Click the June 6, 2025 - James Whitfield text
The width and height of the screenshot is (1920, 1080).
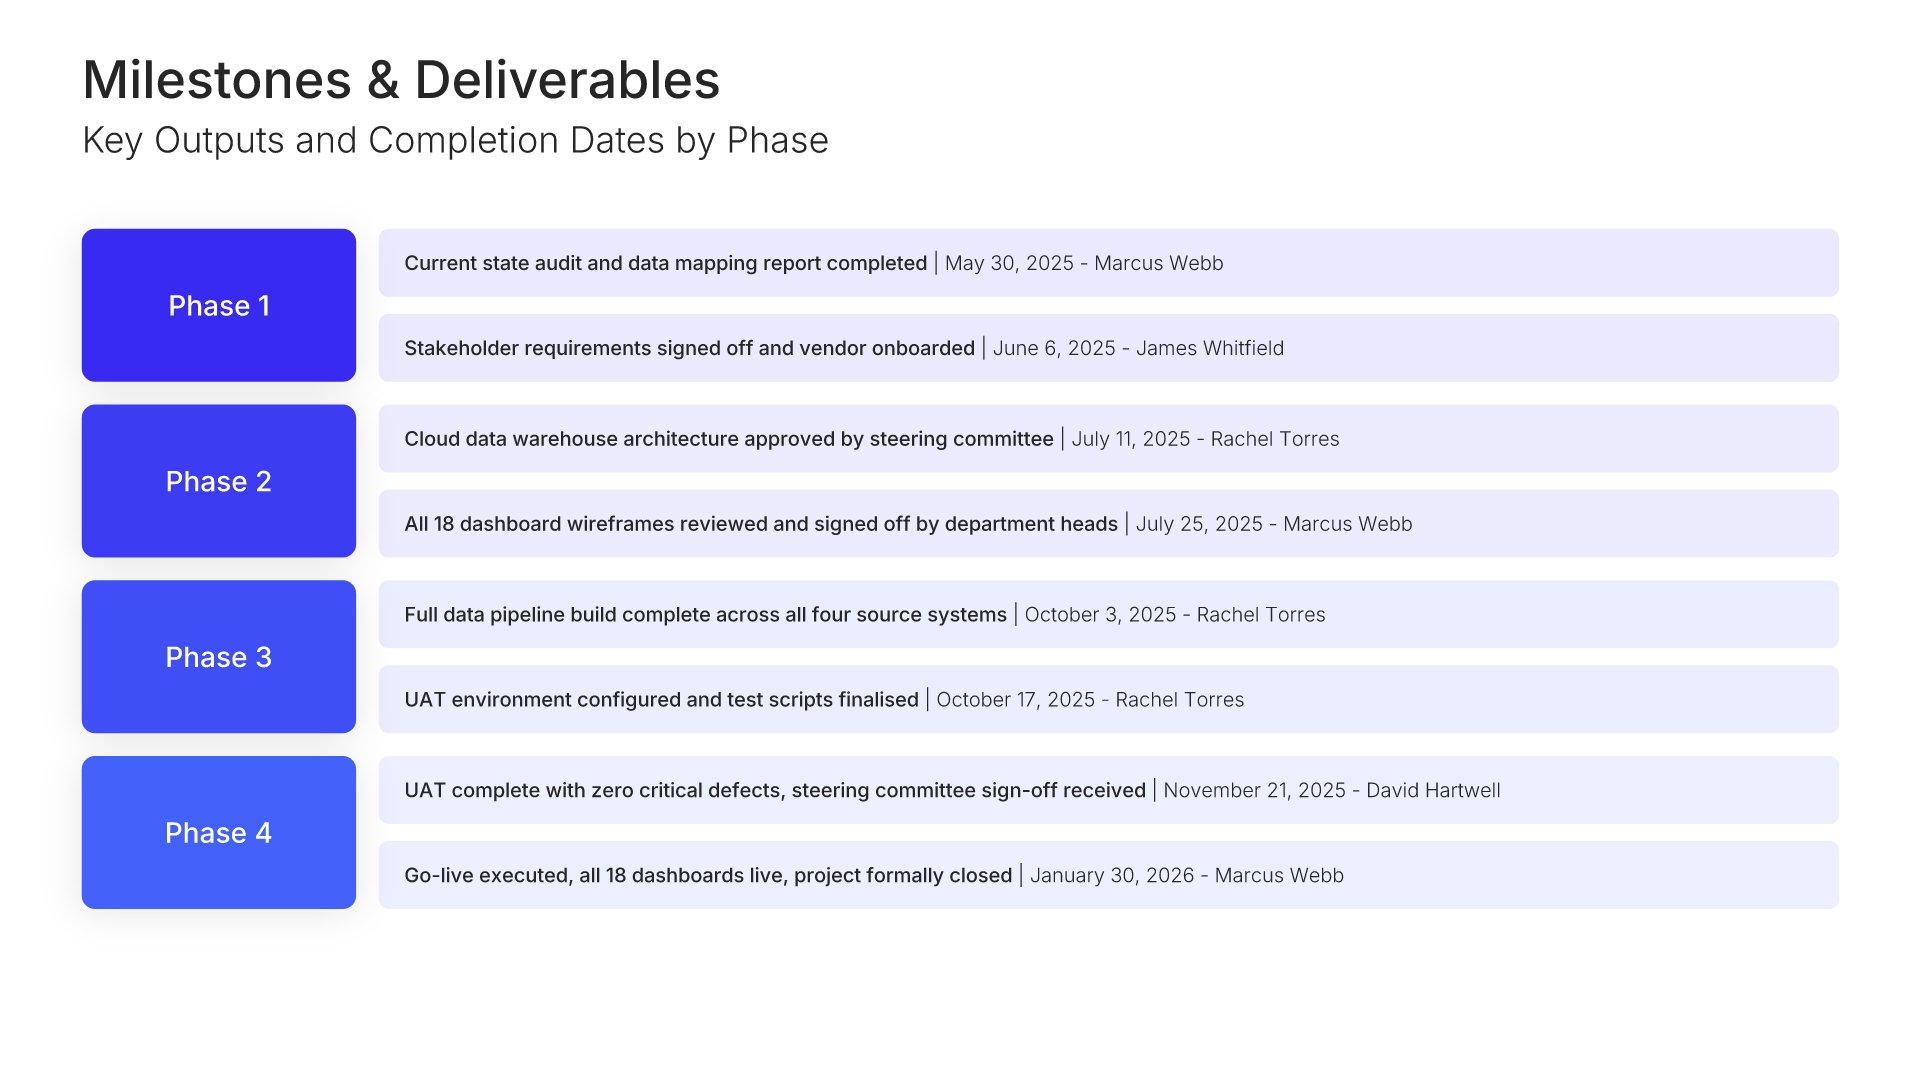pos(1138,348)
